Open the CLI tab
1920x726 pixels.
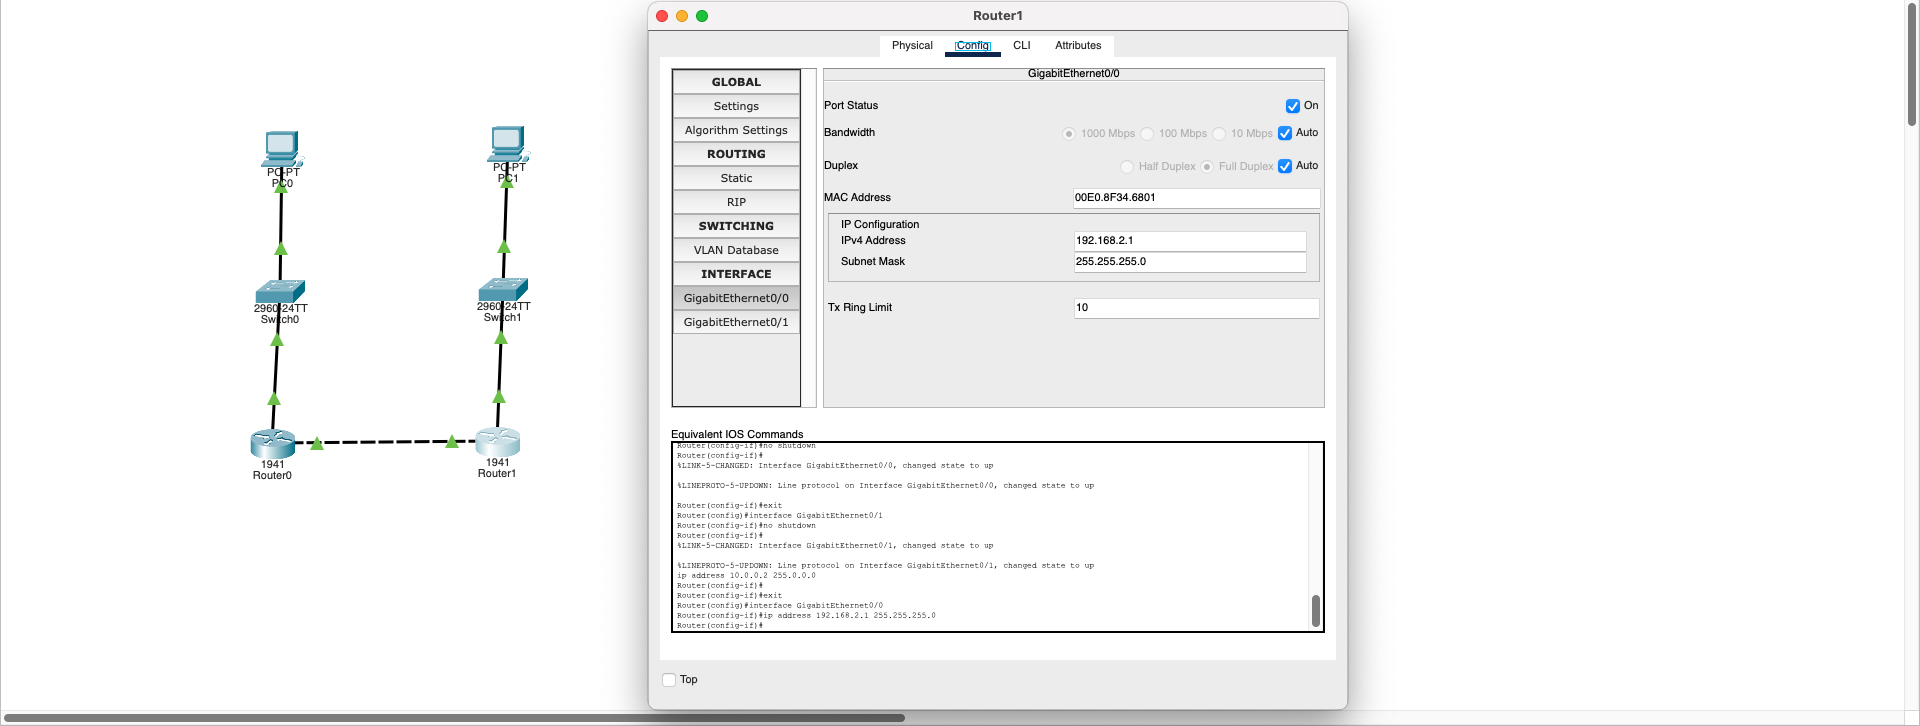(1022, 46)
